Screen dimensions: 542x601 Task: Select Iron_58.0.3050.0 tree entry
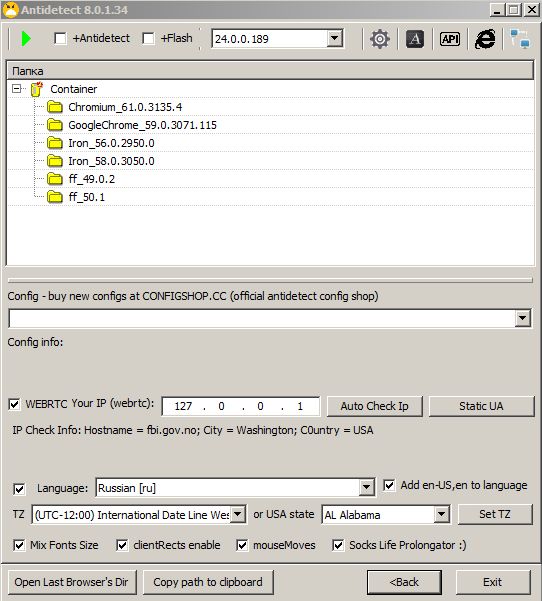click(111, 161)
